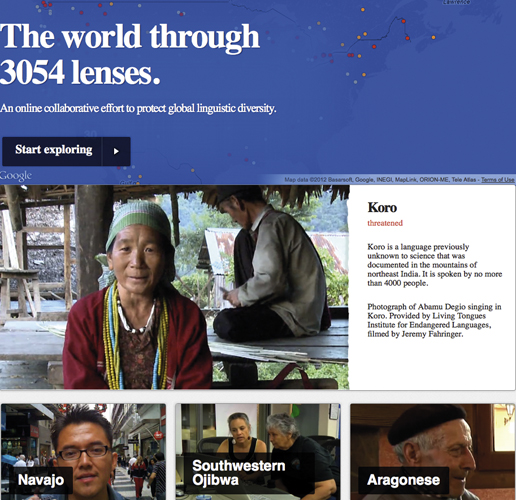Click the Koro featured photograph
This screenshot has width=516, height=500.
[x=174, y=287]
